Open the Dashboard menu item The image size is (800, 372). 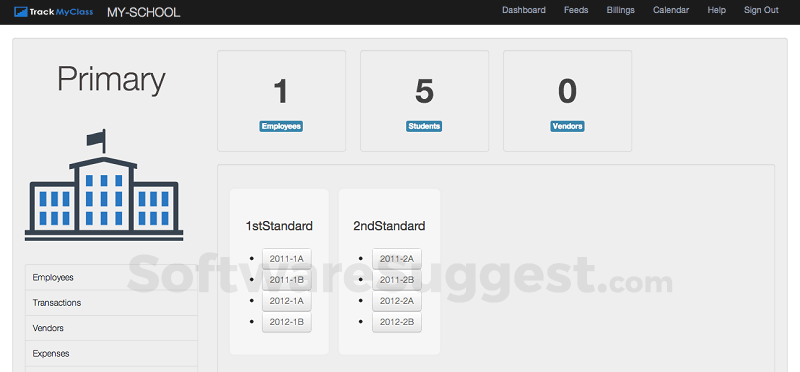pyautogui.click(x=523, y=10)
